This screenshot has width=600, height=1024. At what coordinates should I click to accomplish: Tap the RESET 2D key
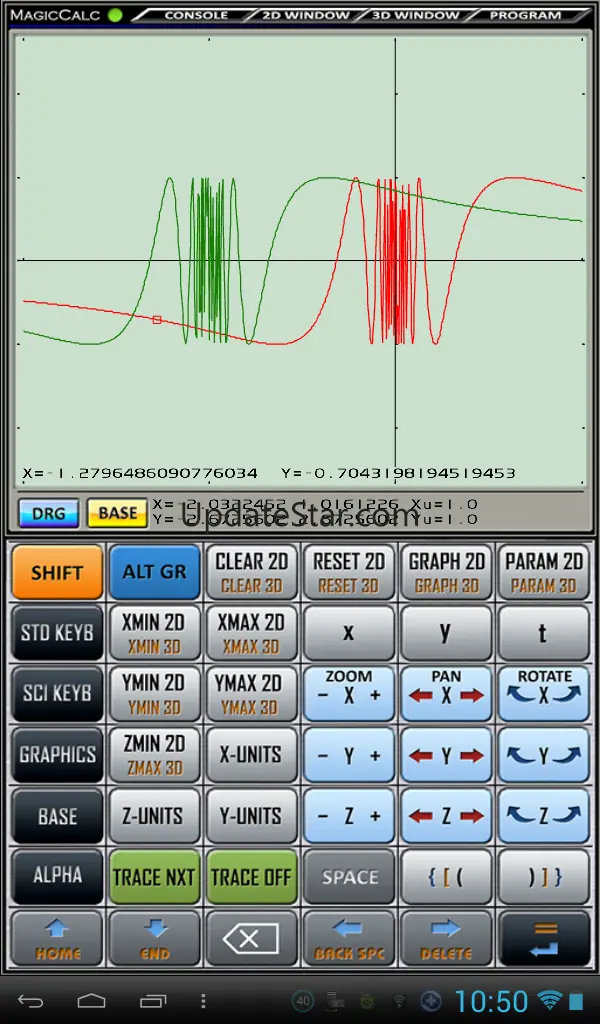(x=349, y=572)
